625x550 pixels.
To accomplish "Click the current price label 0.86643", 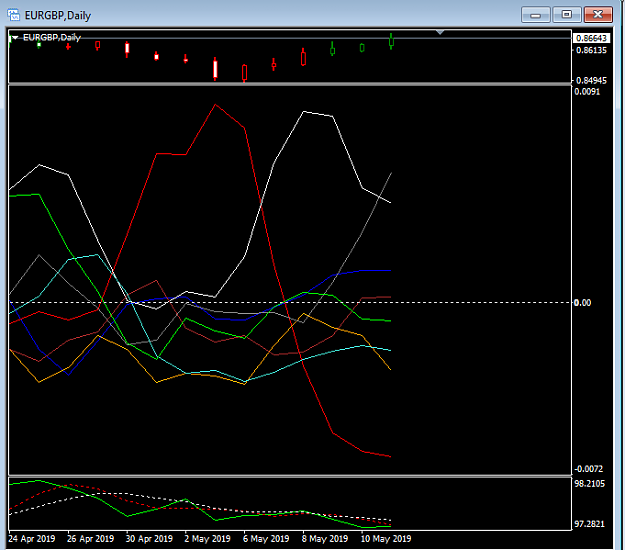I will click(x=592, y=38).
